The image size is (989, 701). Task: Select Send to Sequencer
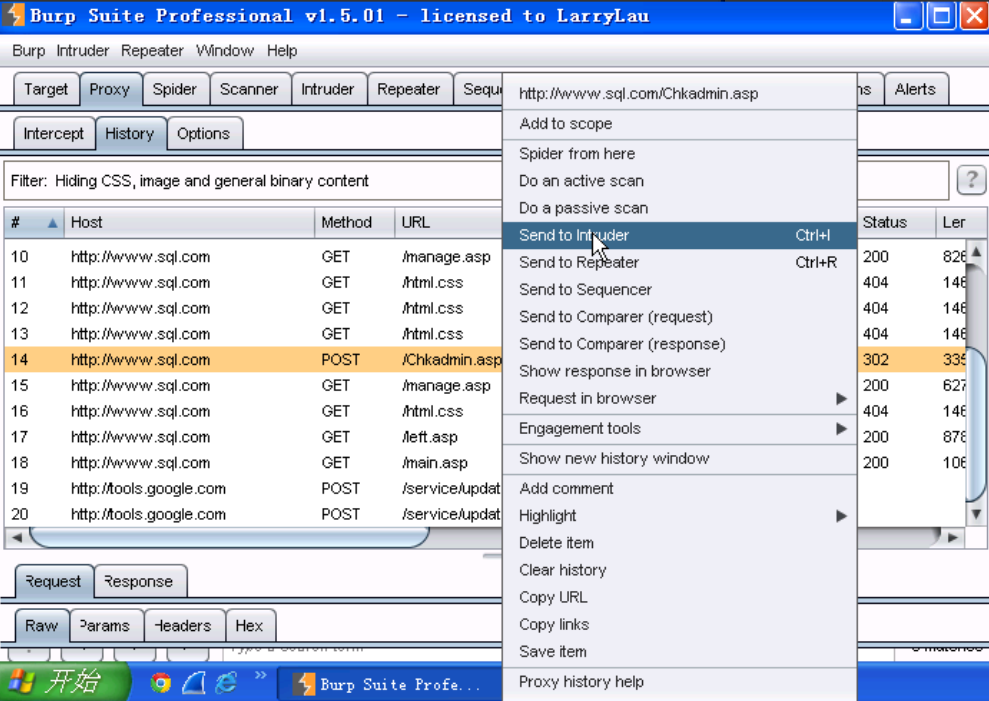[679, 290]
